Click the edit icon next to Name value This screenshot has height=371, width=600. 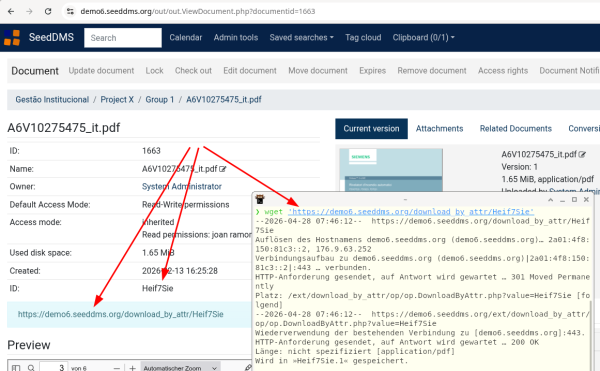point(223,169)
